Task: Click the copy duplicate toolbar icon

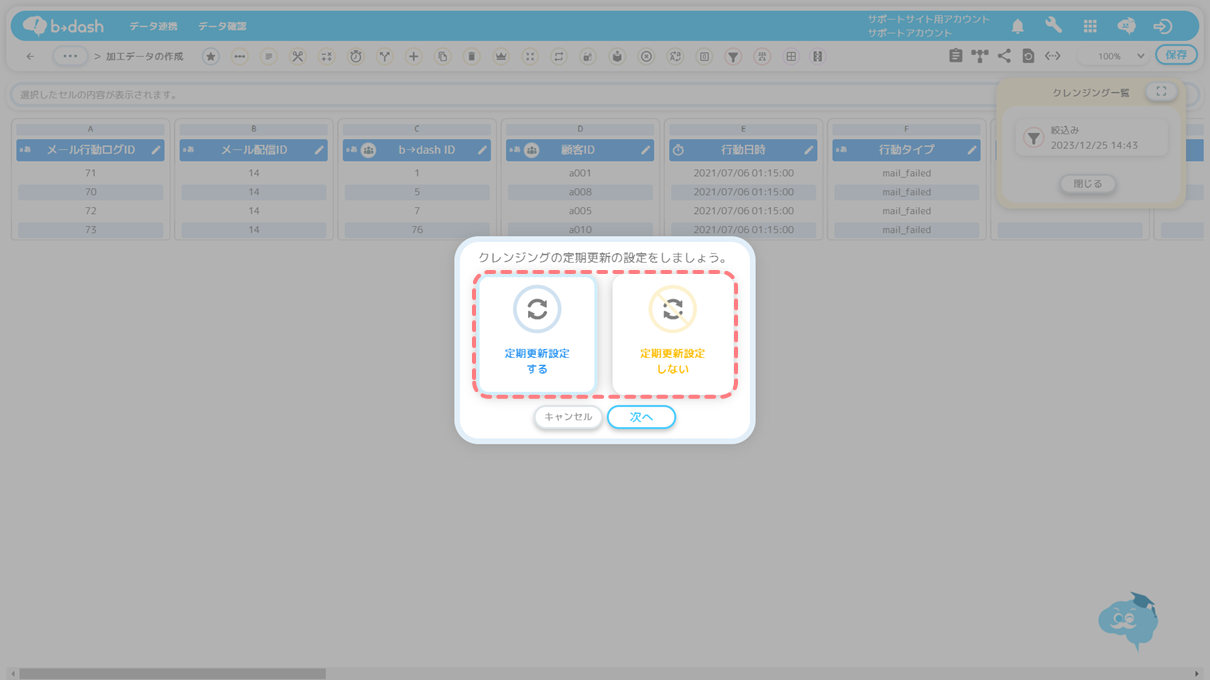Action: 442,57
